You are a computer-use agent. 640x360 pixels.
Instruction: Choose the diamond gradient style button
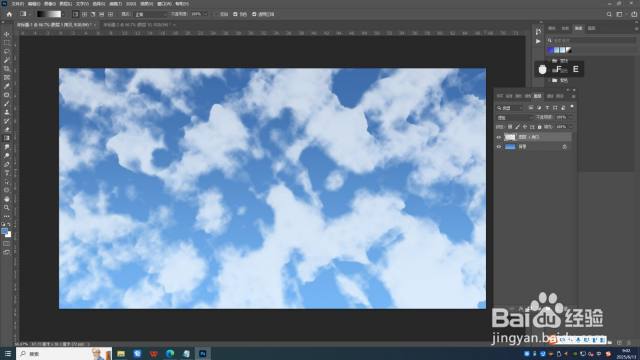pos(110,14)
